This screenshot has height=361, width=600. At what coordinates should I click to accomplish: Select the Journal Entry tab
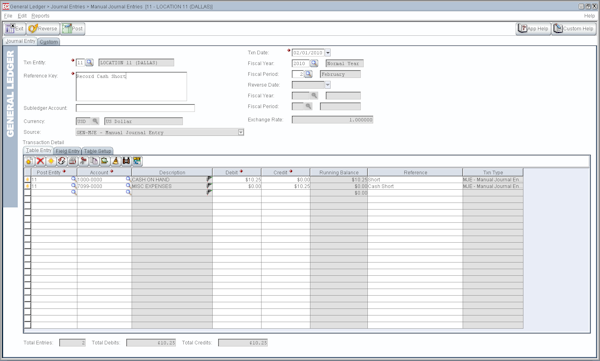pyautogui.click(x=20, y=41)
